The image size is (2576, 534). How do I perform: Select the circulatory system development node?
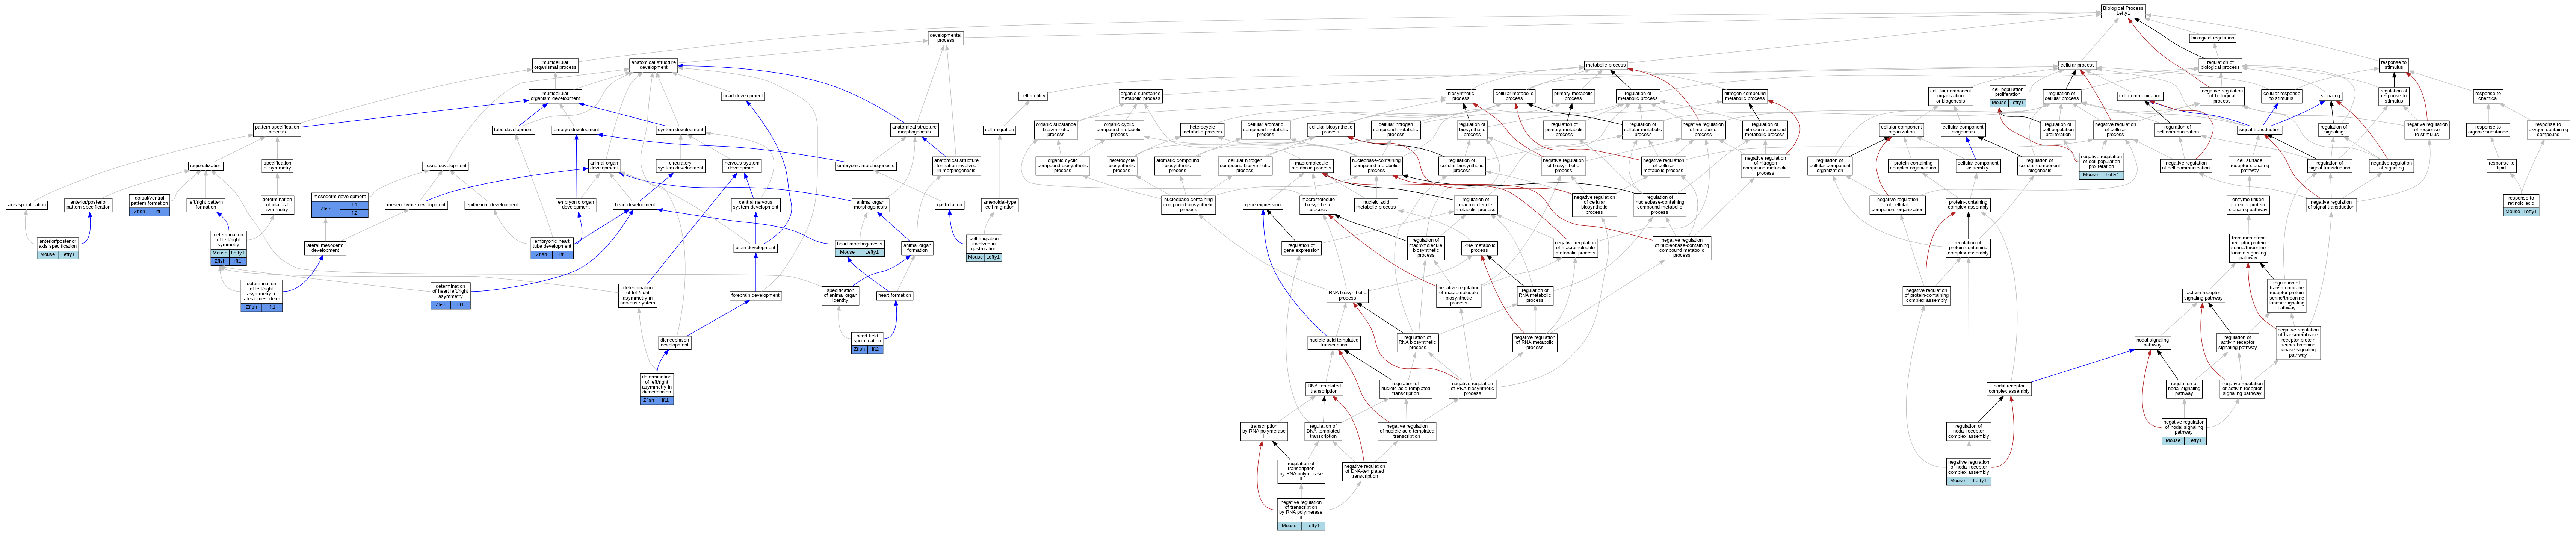point(680,166)
